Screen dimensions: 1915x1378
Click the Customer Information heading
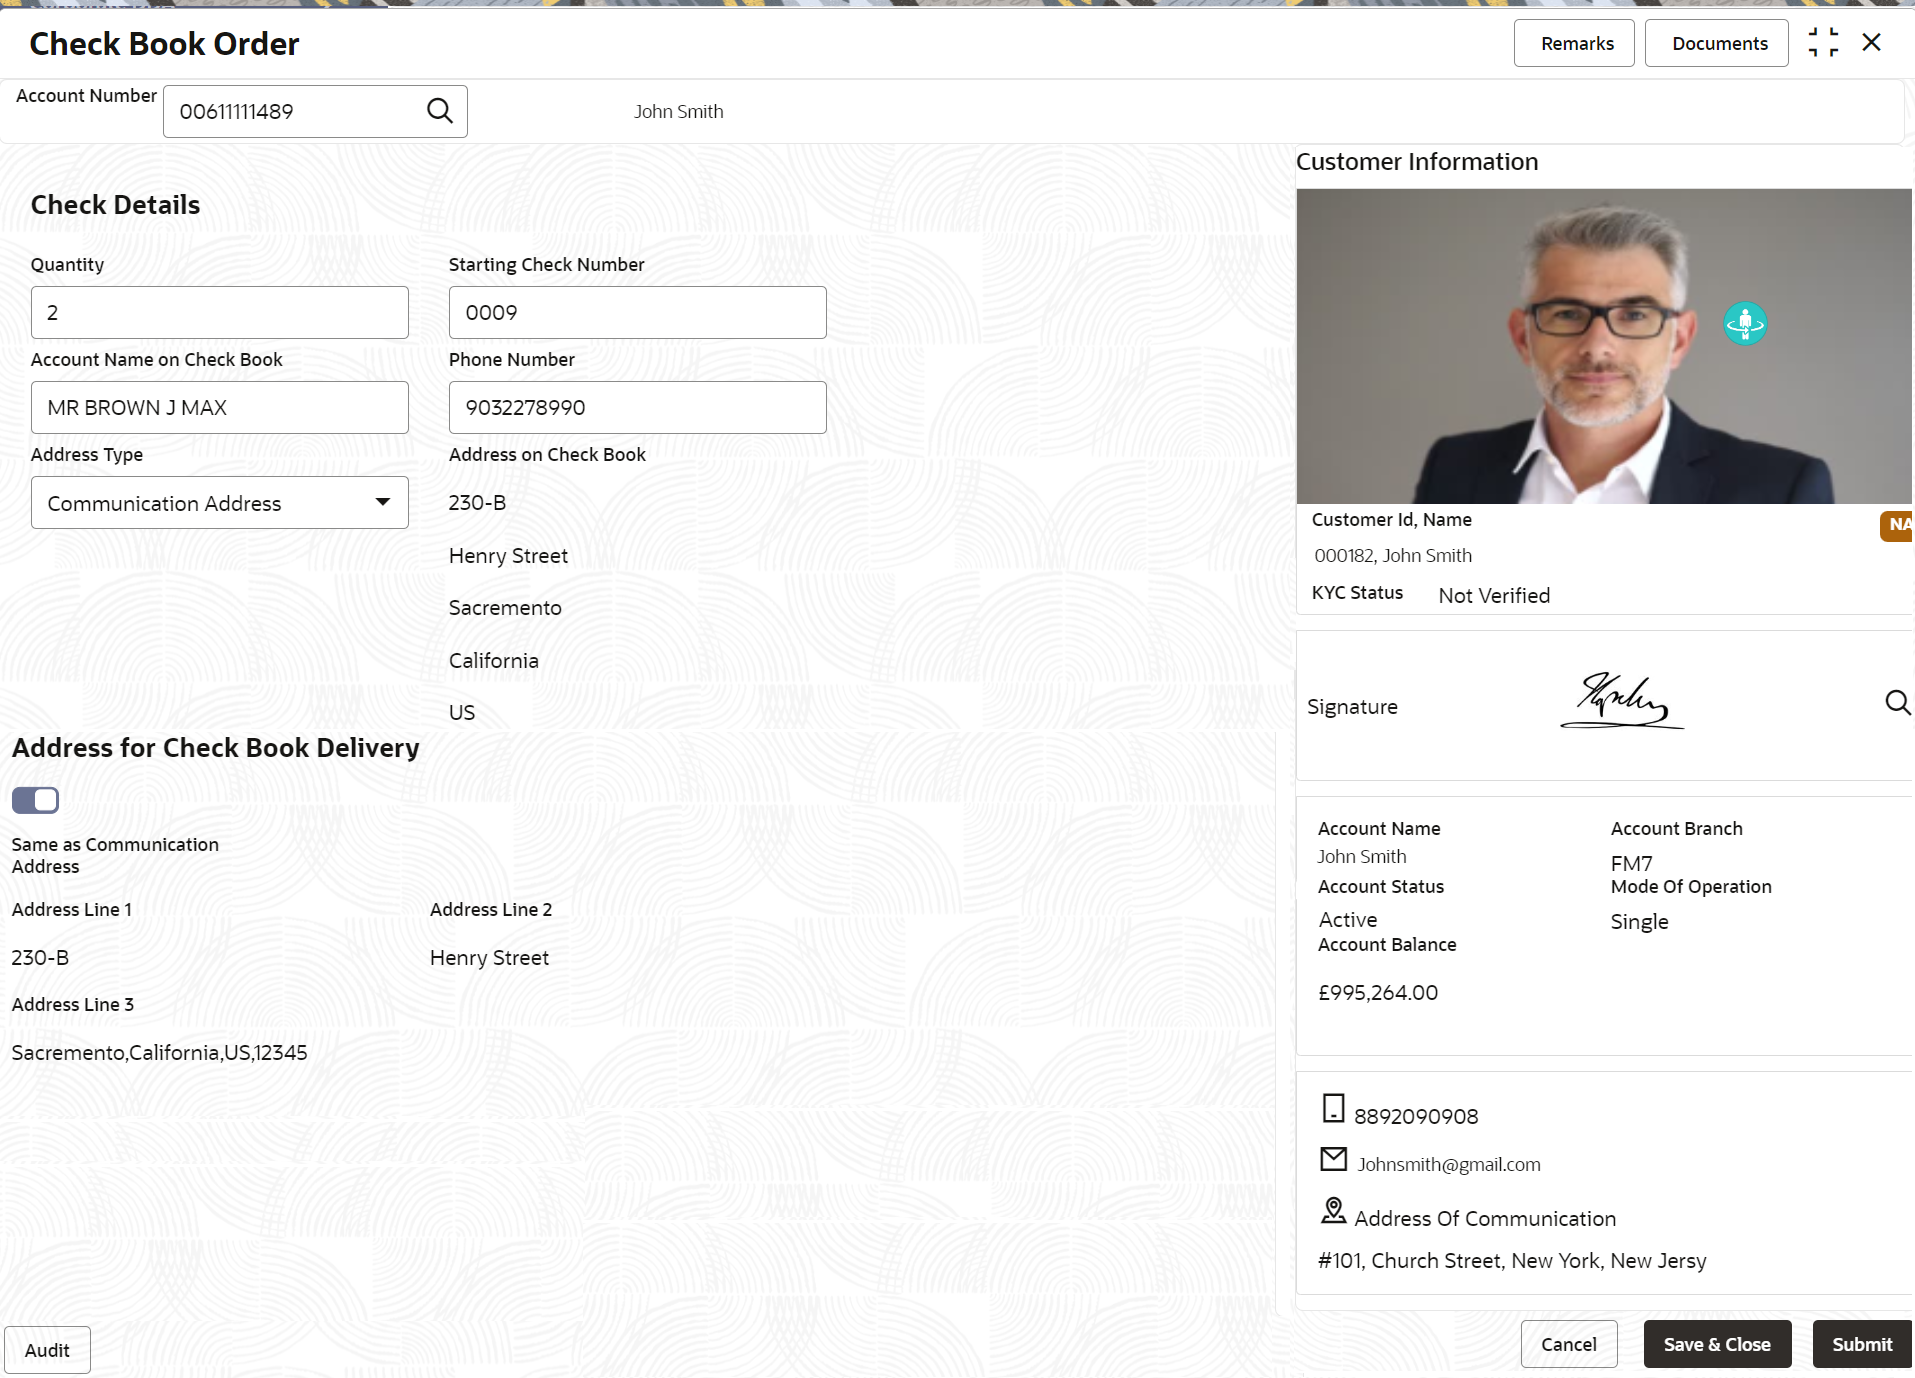[x=1417, y=161]
